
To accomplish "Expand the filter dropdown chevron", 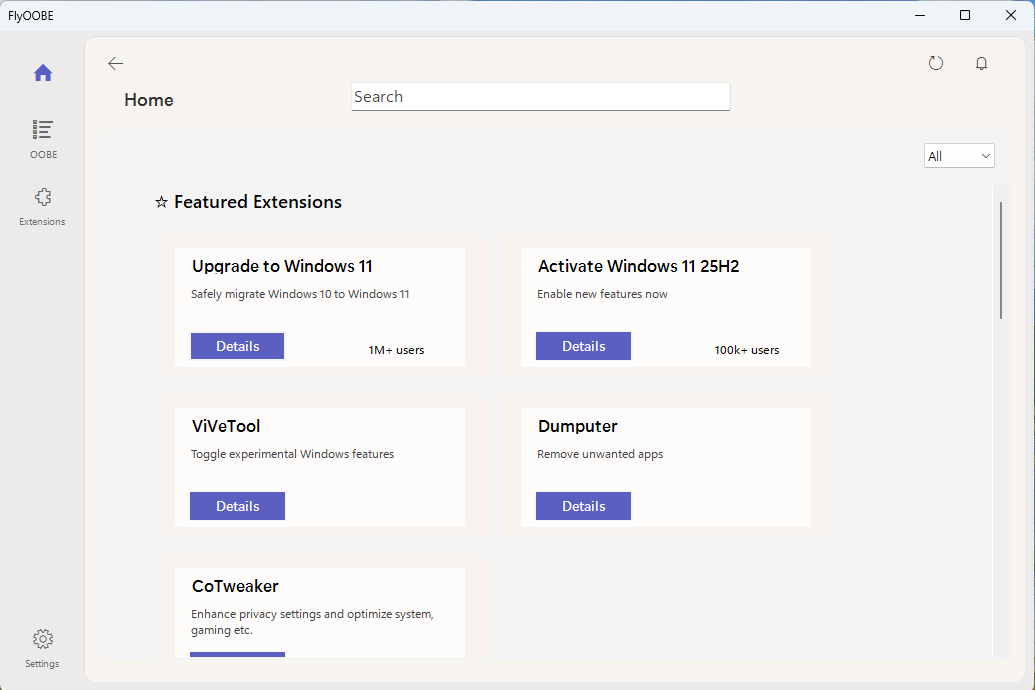I will pos(984,155).
